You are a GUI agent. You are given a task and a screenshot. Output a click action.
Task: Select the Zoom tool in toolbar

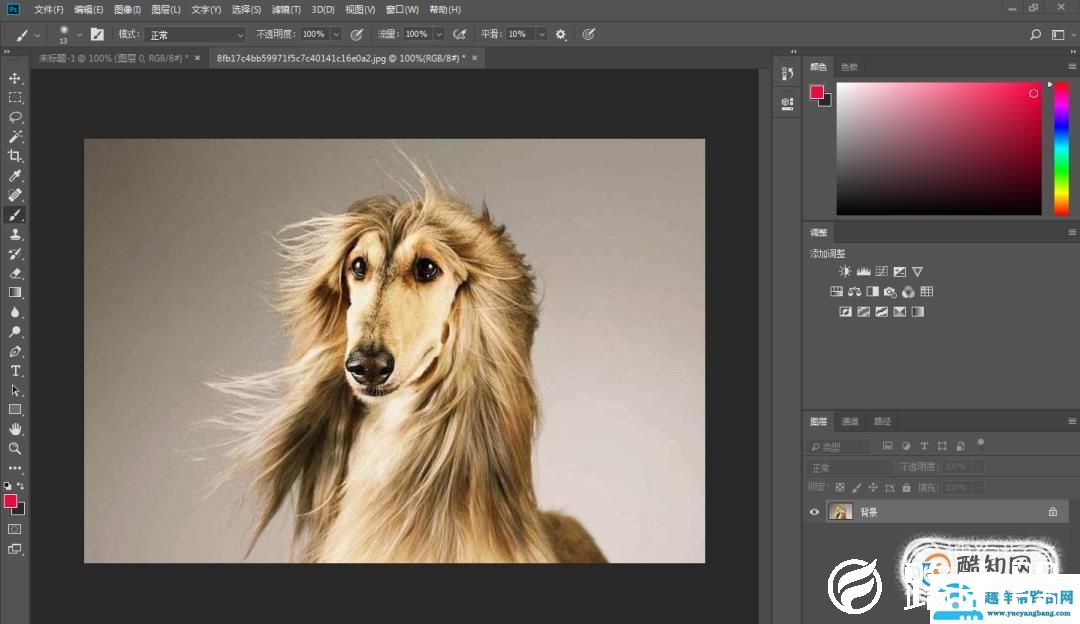pos(15,449)
